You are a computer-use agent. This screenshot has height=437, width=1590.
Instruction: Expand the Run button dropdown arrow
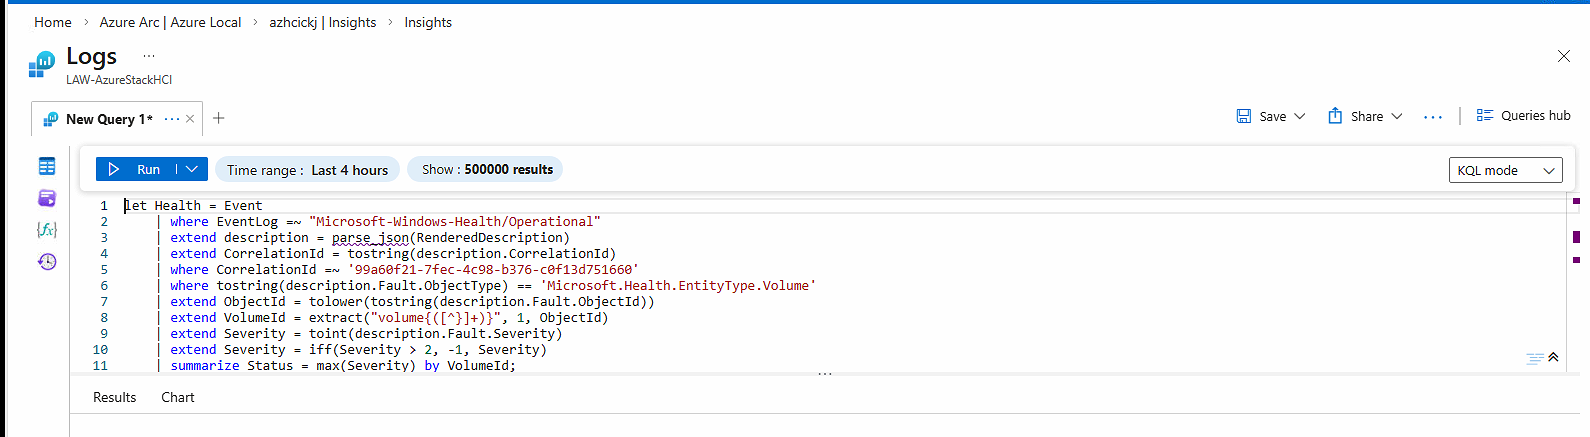[192, 169]
